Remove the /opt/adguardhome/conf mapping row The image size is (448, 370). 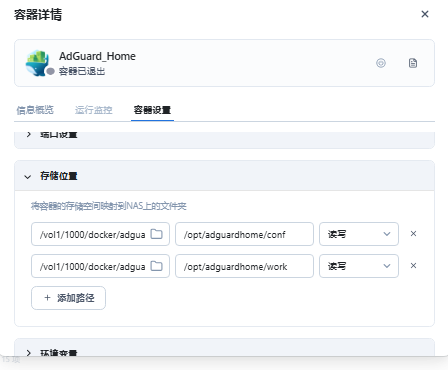(x=413, y=234)
